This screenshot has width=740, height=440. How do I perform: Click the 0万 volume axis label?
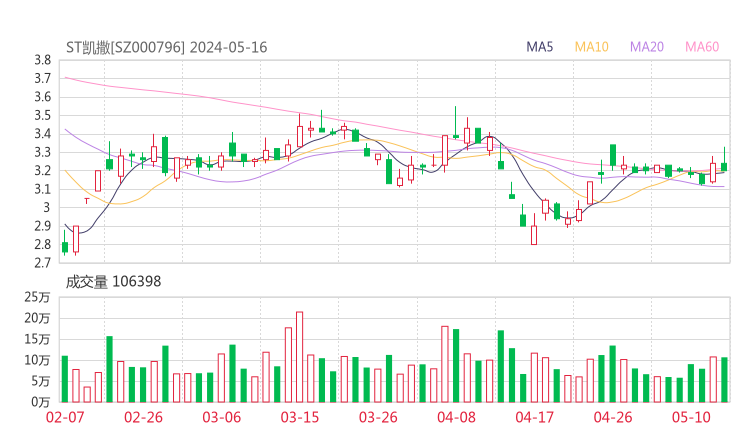pos(41,402)
